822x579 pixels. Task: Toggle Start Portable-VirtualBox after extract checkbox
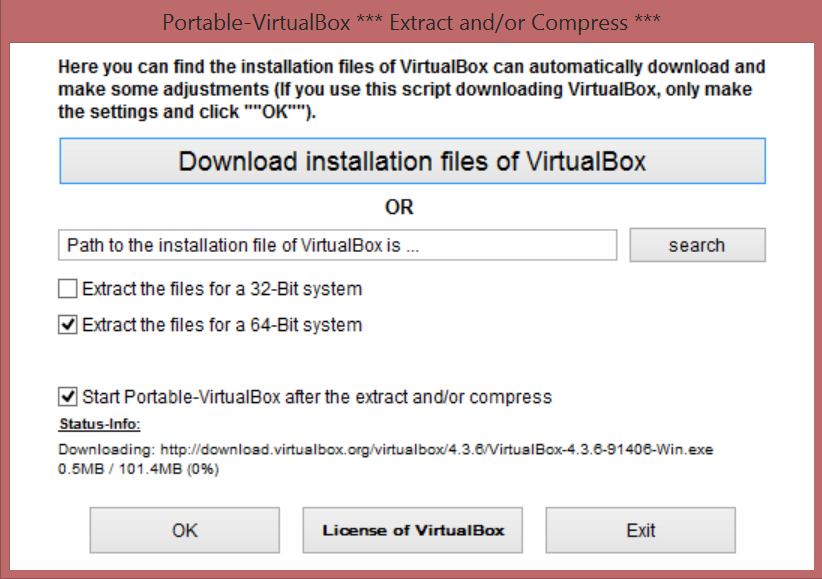point(68,396)
